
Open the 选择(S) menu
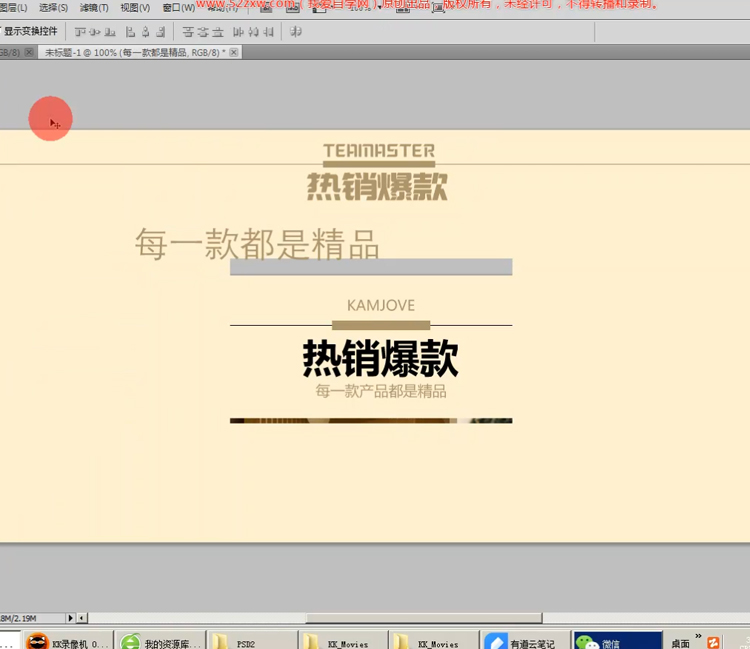click(x=53, y=8)
